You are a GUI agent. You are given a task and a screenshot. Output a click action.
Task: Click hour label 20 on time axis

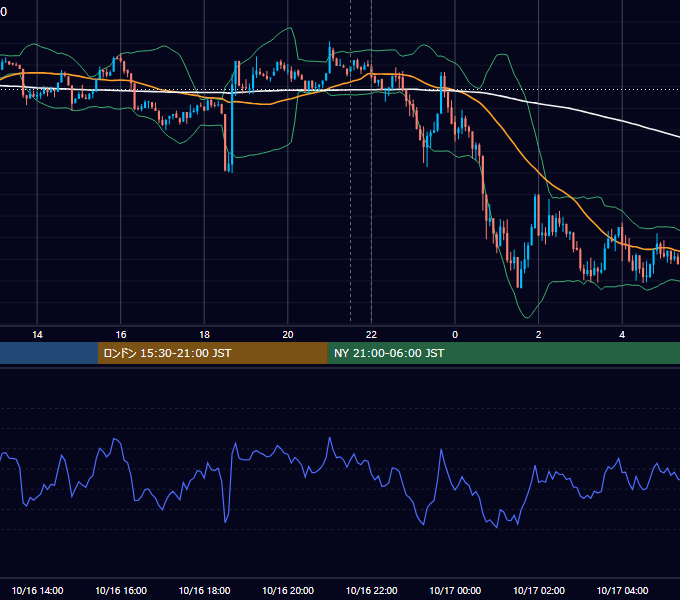click(x=288, y=335)
